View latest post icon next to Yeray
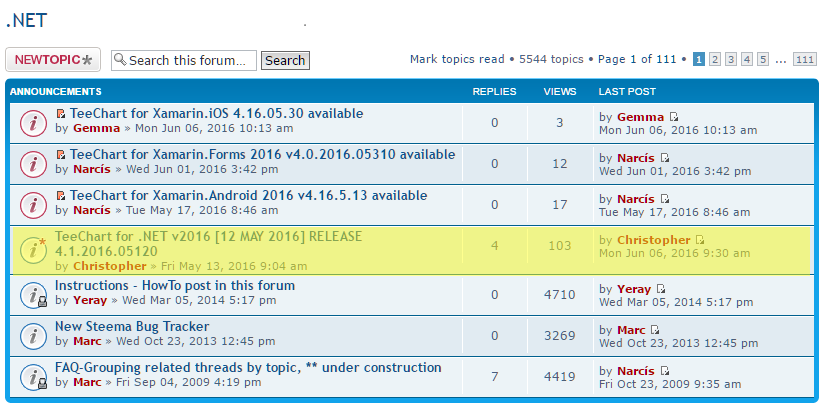This screenshot has width=829, height=405. click(x=661, y=289)
